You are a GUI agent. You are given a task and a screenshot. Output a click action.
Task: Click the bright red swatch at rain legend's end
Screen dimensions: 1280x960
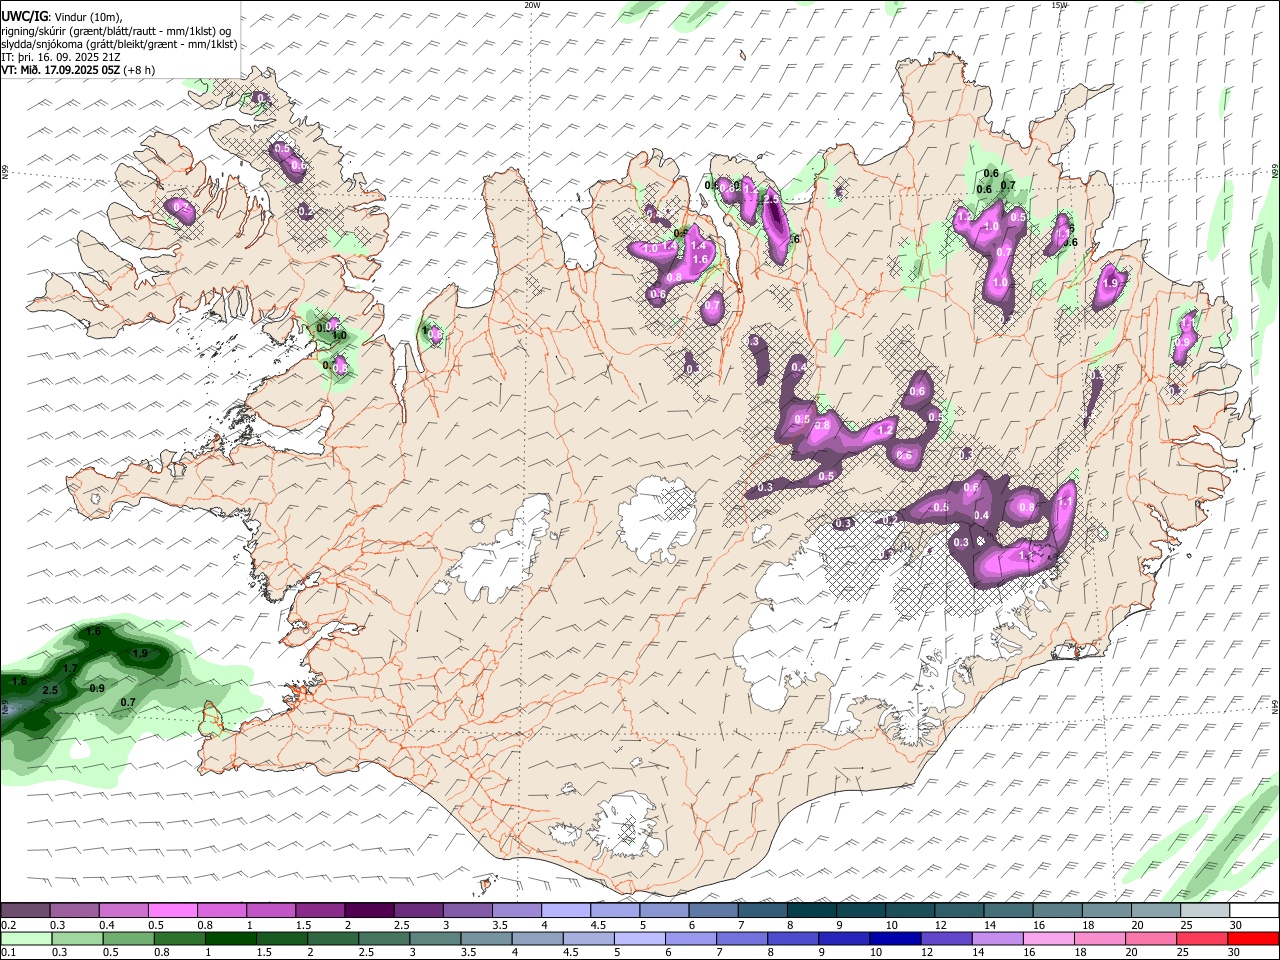[1253, 939]
